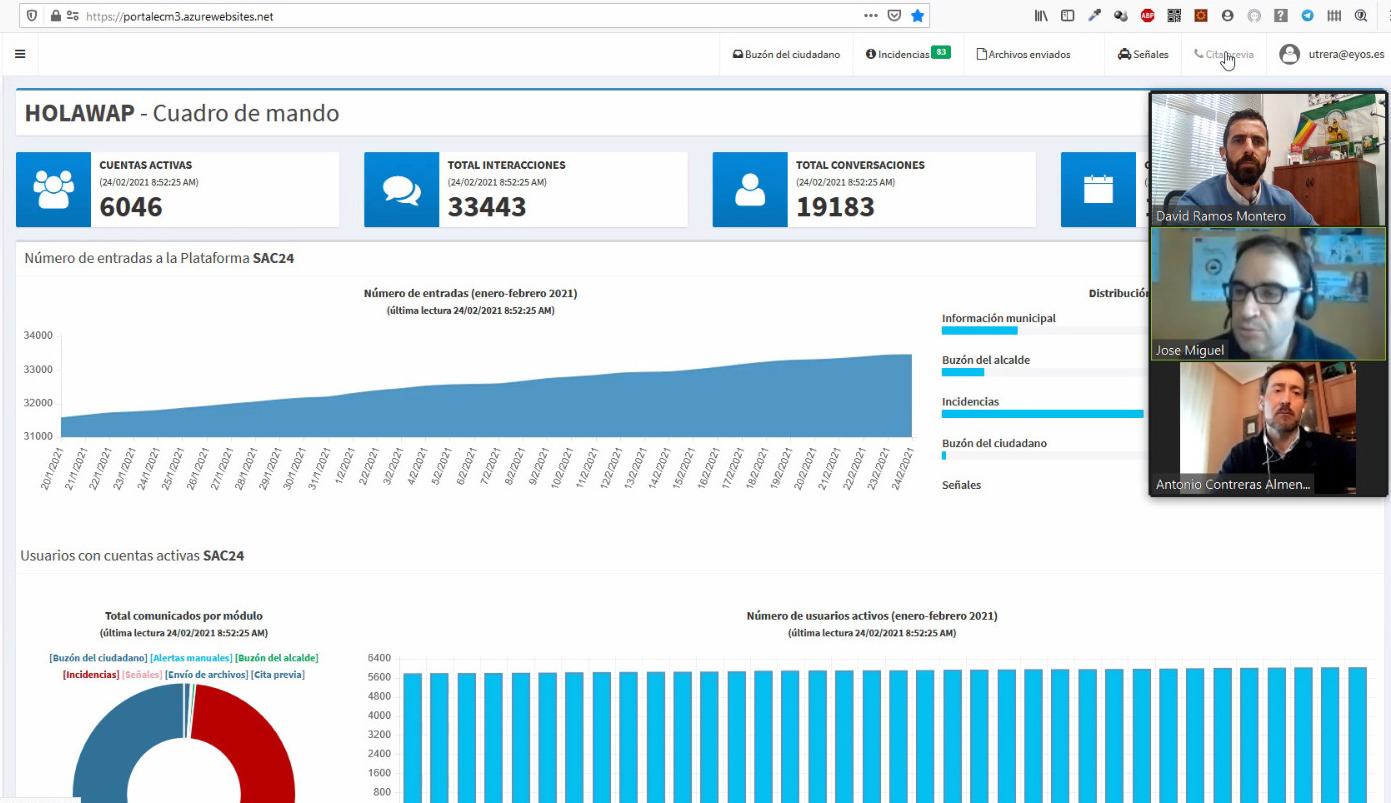
Task: Toggle the Buzón del alcalde legend entry
Action: [x=277, y=658]
